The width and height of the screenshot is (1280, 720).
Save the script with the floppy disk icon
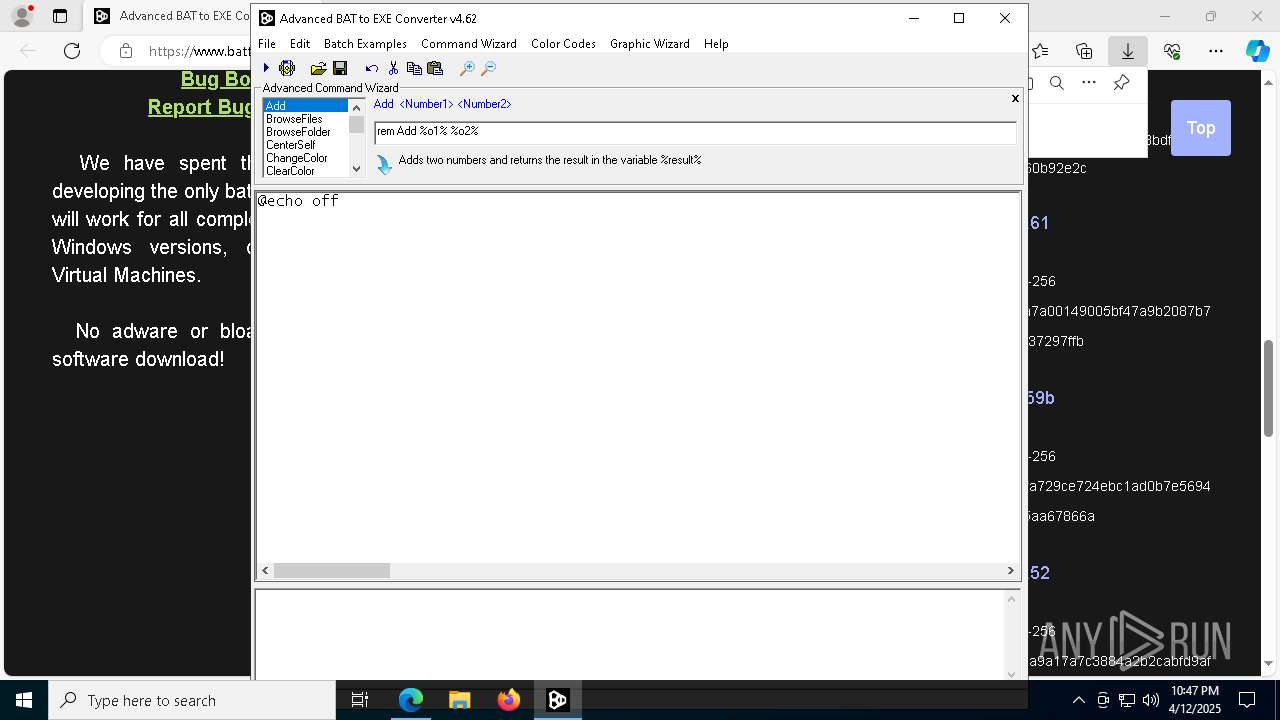pyautogui.click(x=340, y=68)
